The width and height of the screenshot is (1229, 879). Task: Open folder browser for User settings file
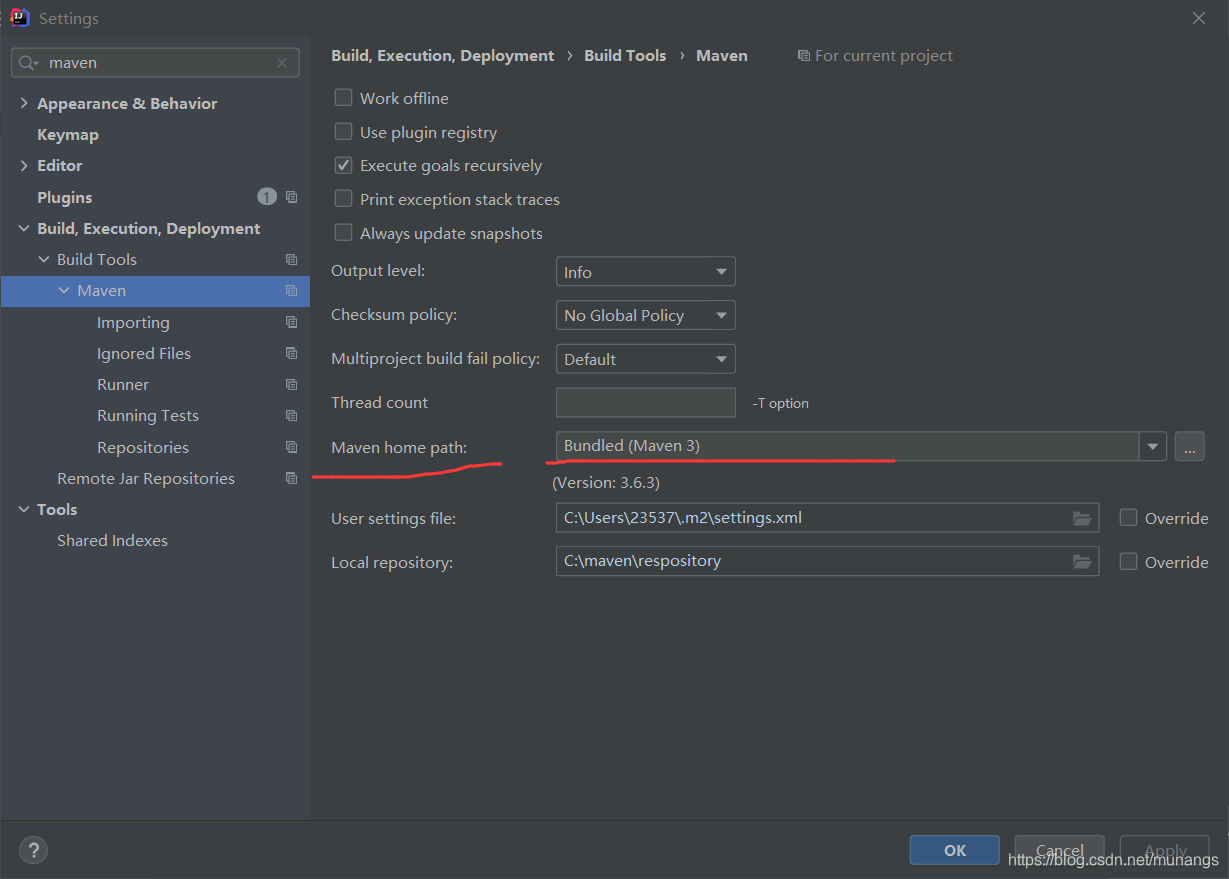coord(1082,518)
